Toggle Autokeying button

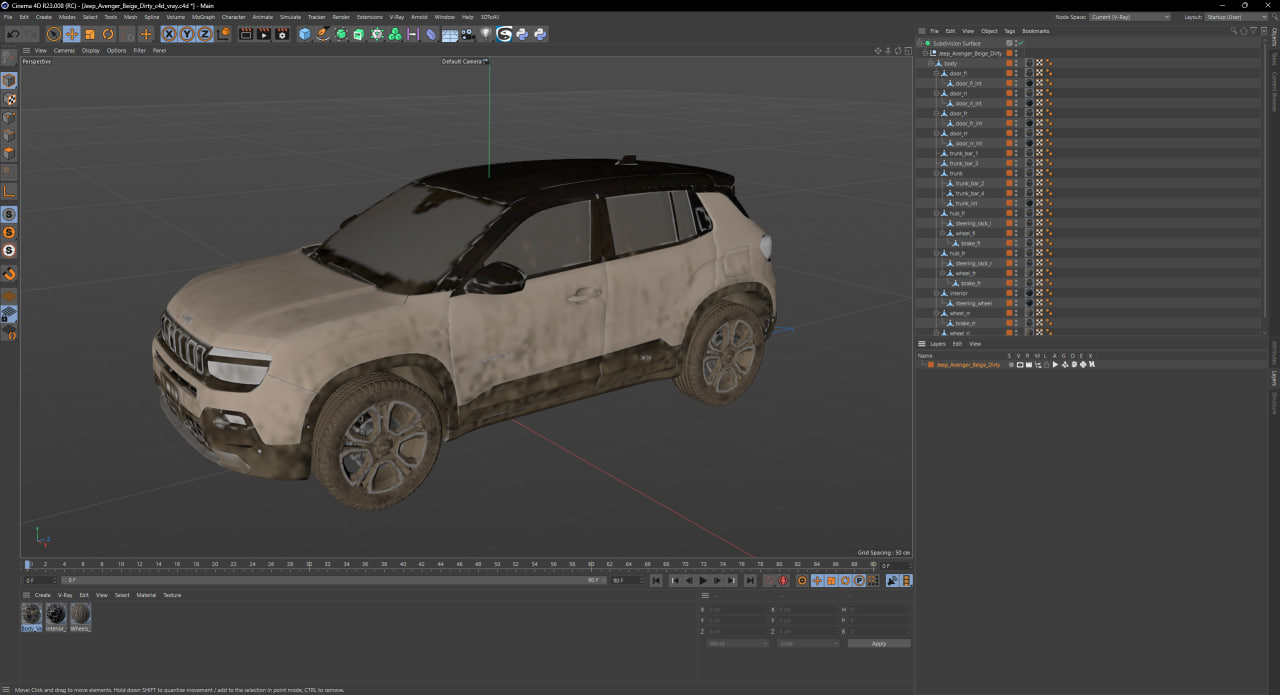783,580
